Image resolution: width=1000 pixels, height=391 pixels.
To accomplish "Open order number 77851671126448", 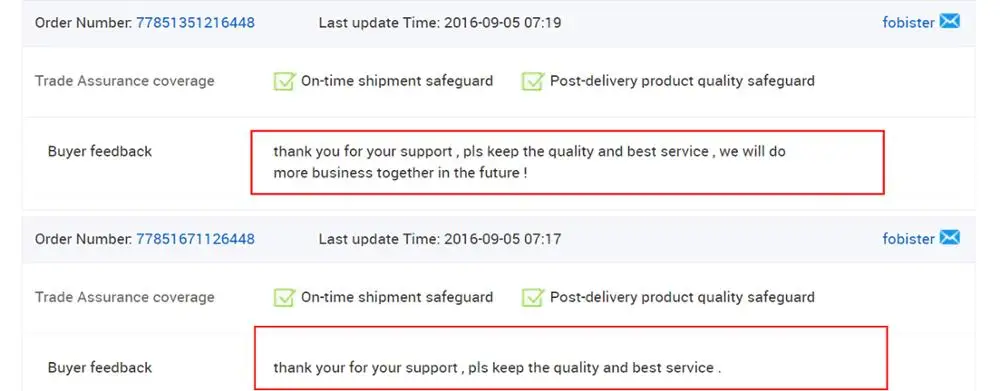I will [x=195, y=239].
